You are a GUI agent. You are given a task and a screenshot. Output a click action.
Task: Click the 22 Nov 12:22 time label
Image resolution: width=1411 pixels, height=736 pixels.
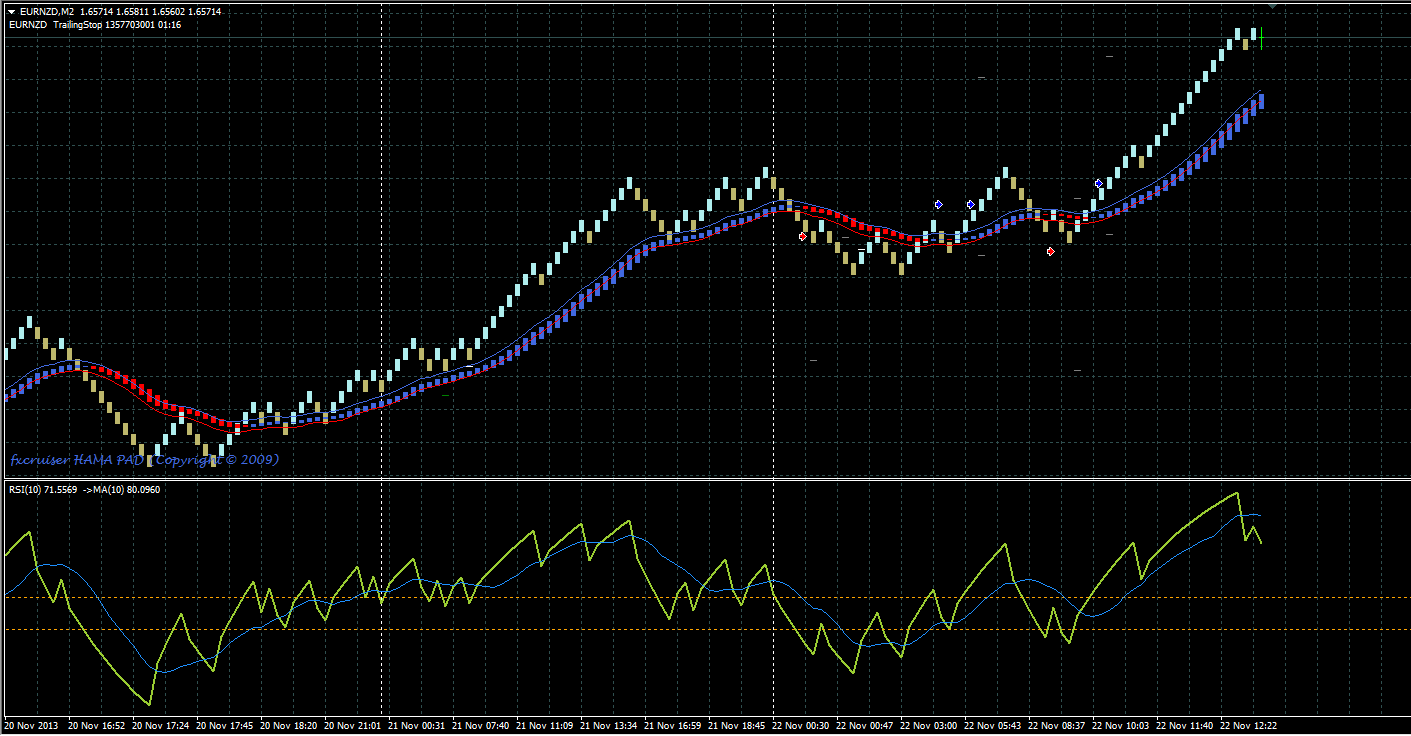(1249, 725)
